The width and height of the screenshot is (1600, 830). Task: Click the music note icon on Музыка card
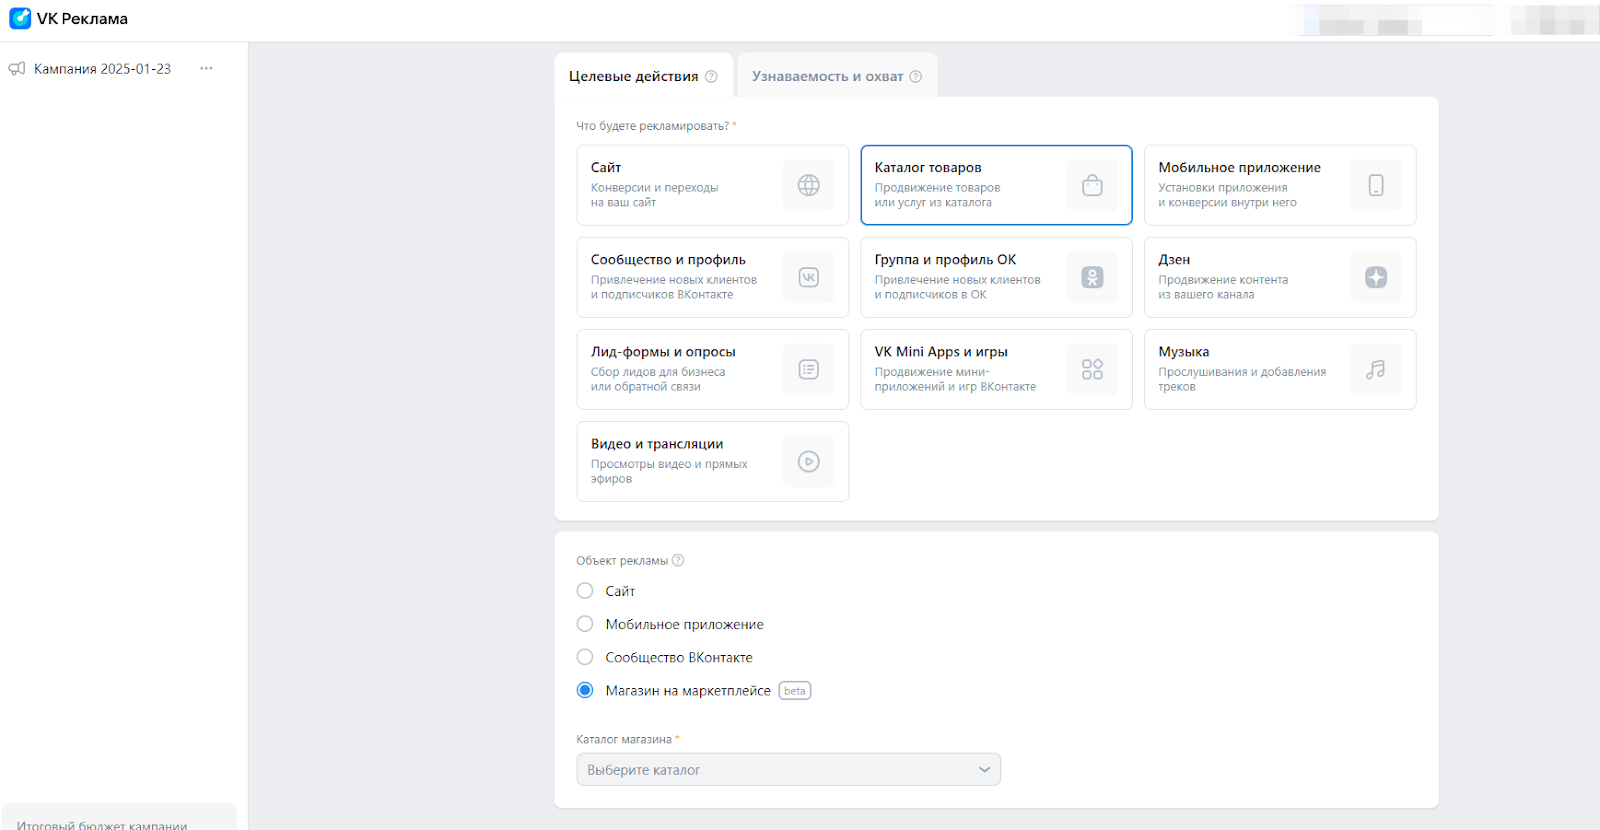(x=1376, y=369)
